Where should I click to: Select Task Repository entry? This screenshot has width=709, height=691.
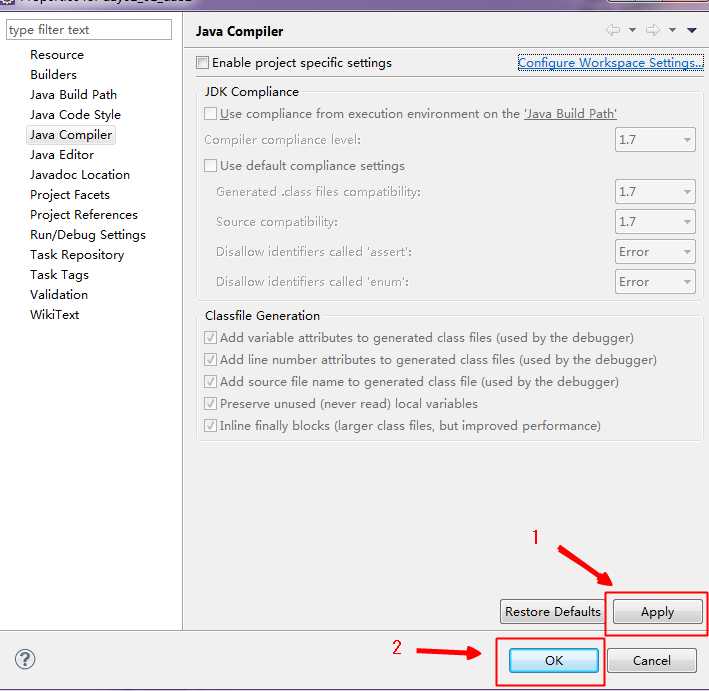click(77, 255)
